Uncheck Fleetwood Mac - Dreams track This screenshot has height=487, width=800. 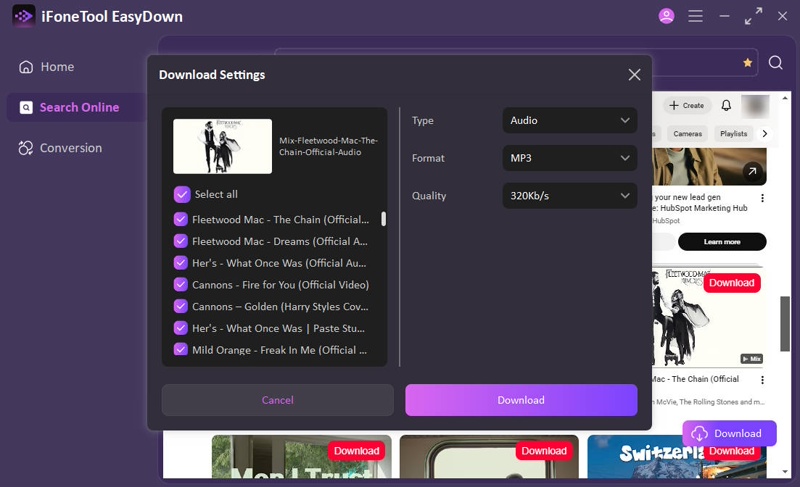[x=181, y=241]
